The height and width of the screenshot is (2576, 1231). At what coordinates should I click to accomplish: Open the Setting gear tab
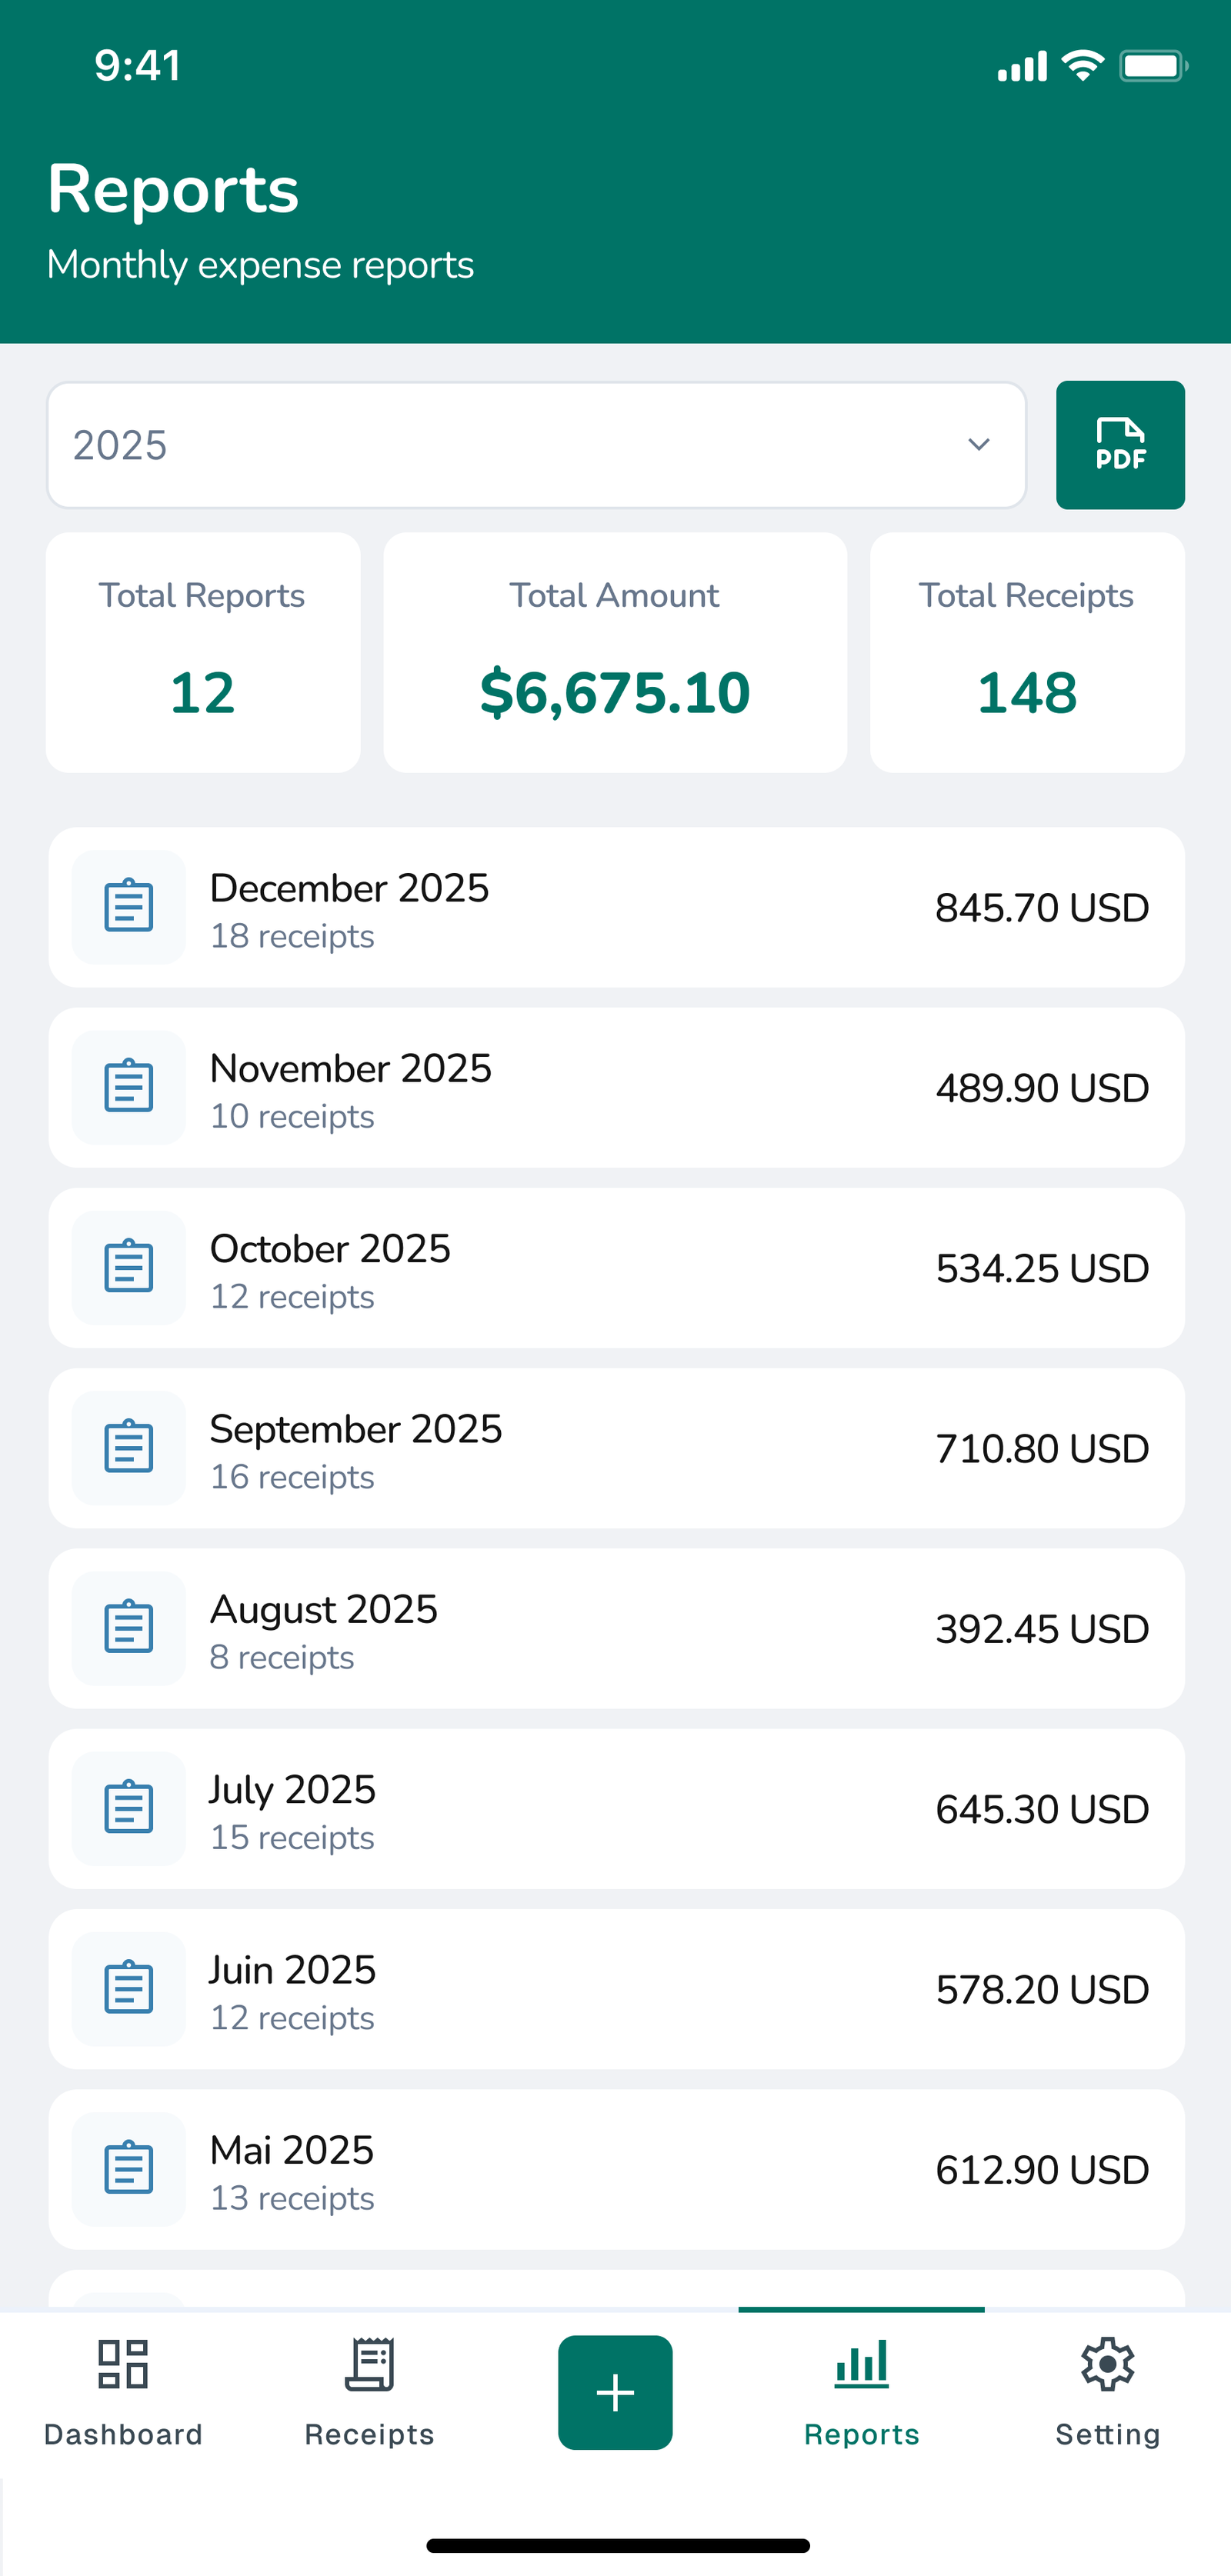click(1107, 2391)
